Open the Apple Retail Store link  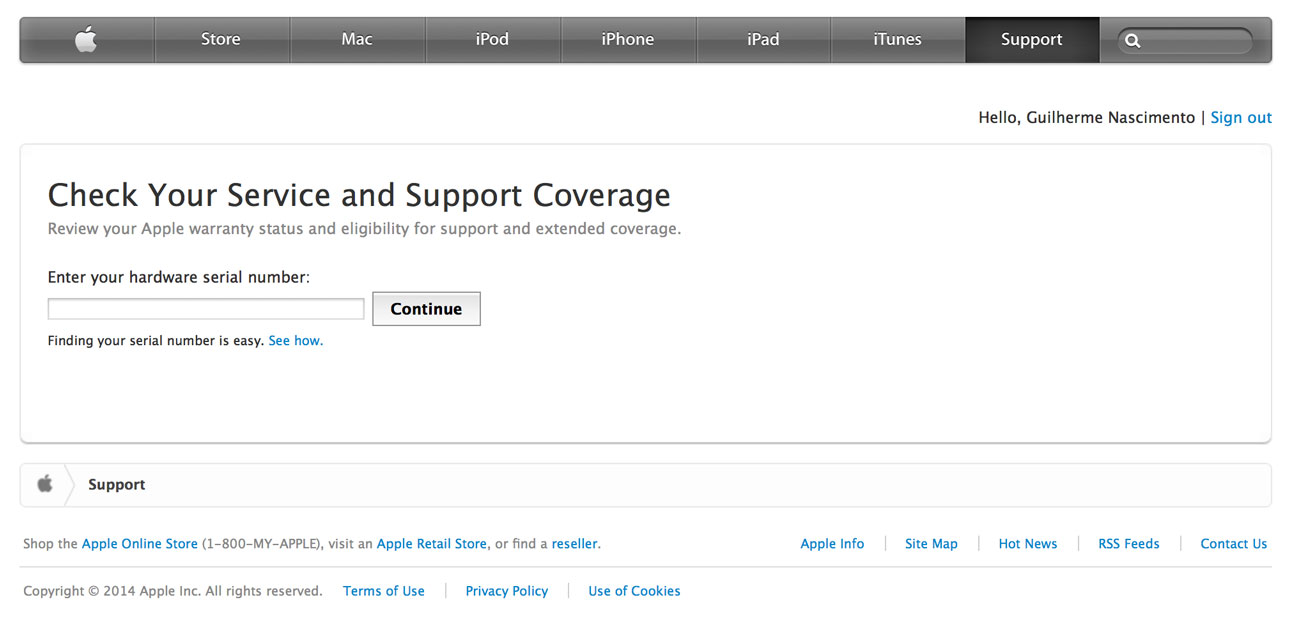point(432,544)
